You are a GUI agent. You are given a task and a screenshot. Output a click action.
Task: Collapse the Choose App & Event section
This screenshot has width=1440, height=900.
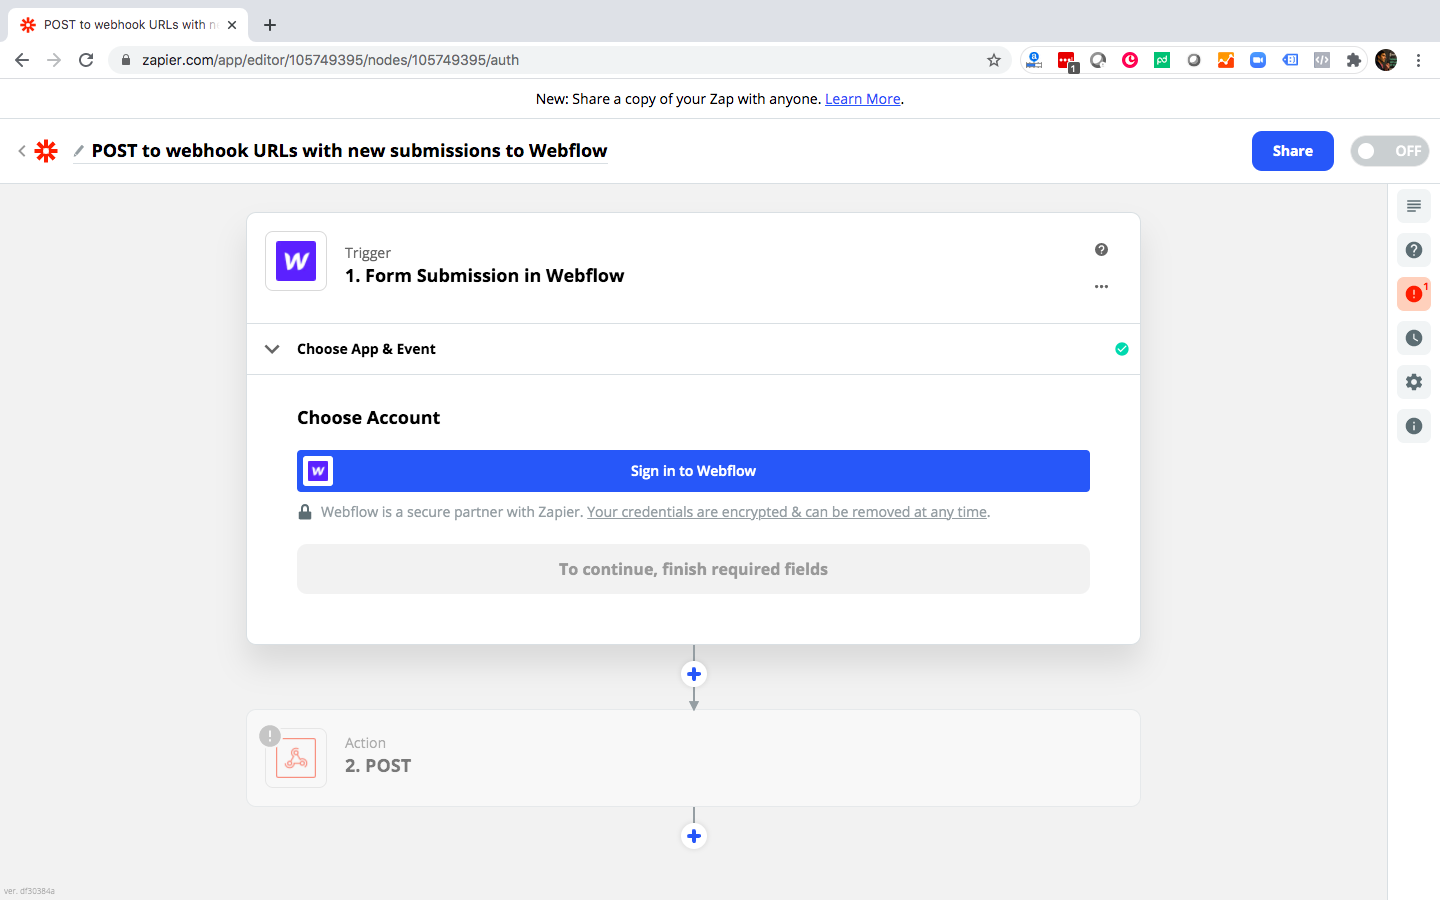tap(272, 349)
